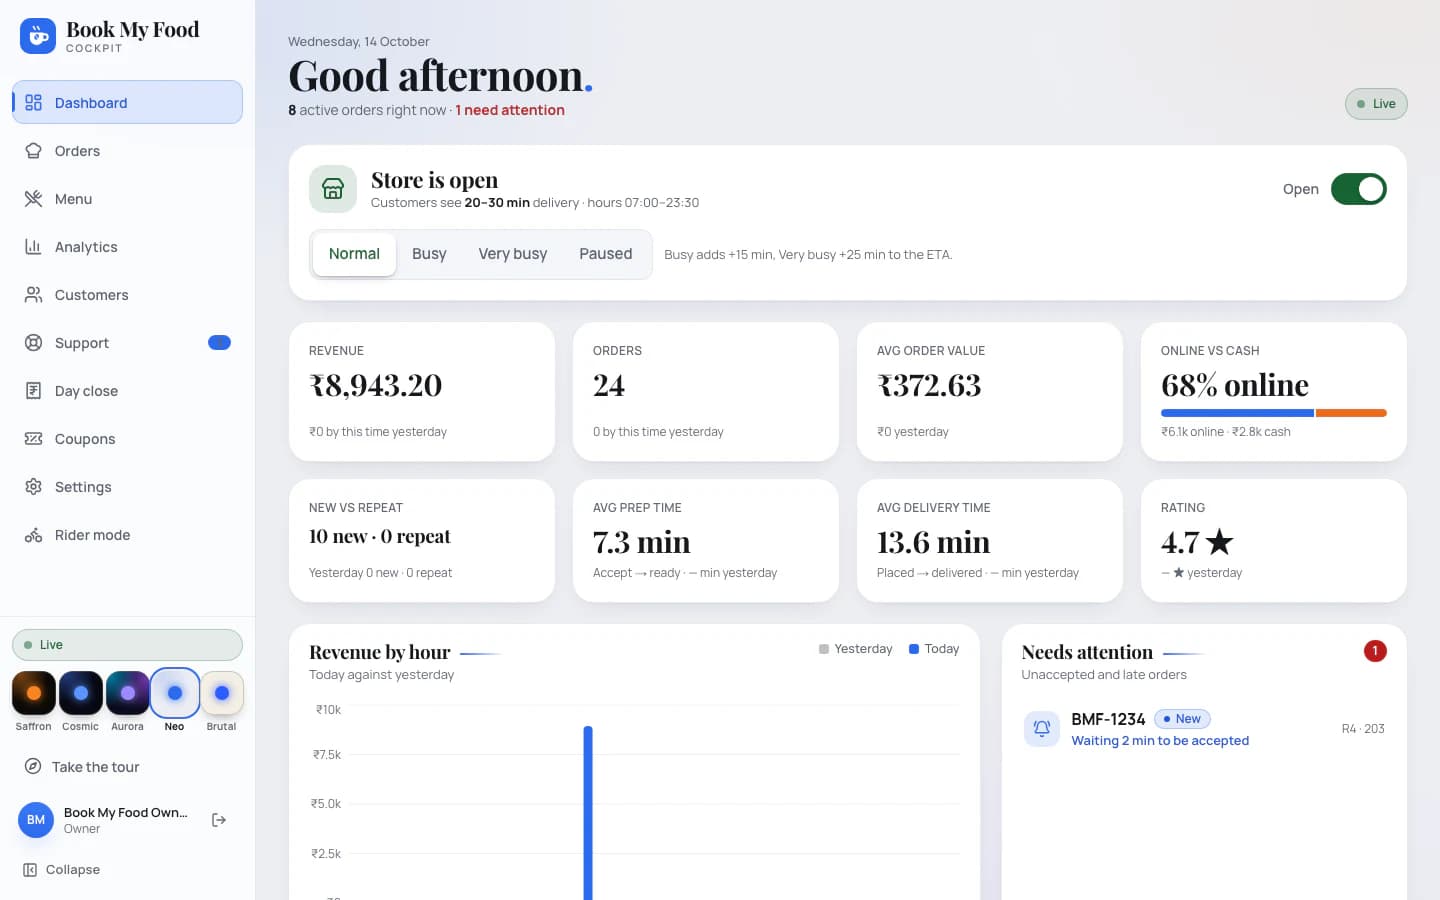This screenshot has width=1440, height=900.
Task: Click the sidebar Live status pill
Action: tap(127, 645)
